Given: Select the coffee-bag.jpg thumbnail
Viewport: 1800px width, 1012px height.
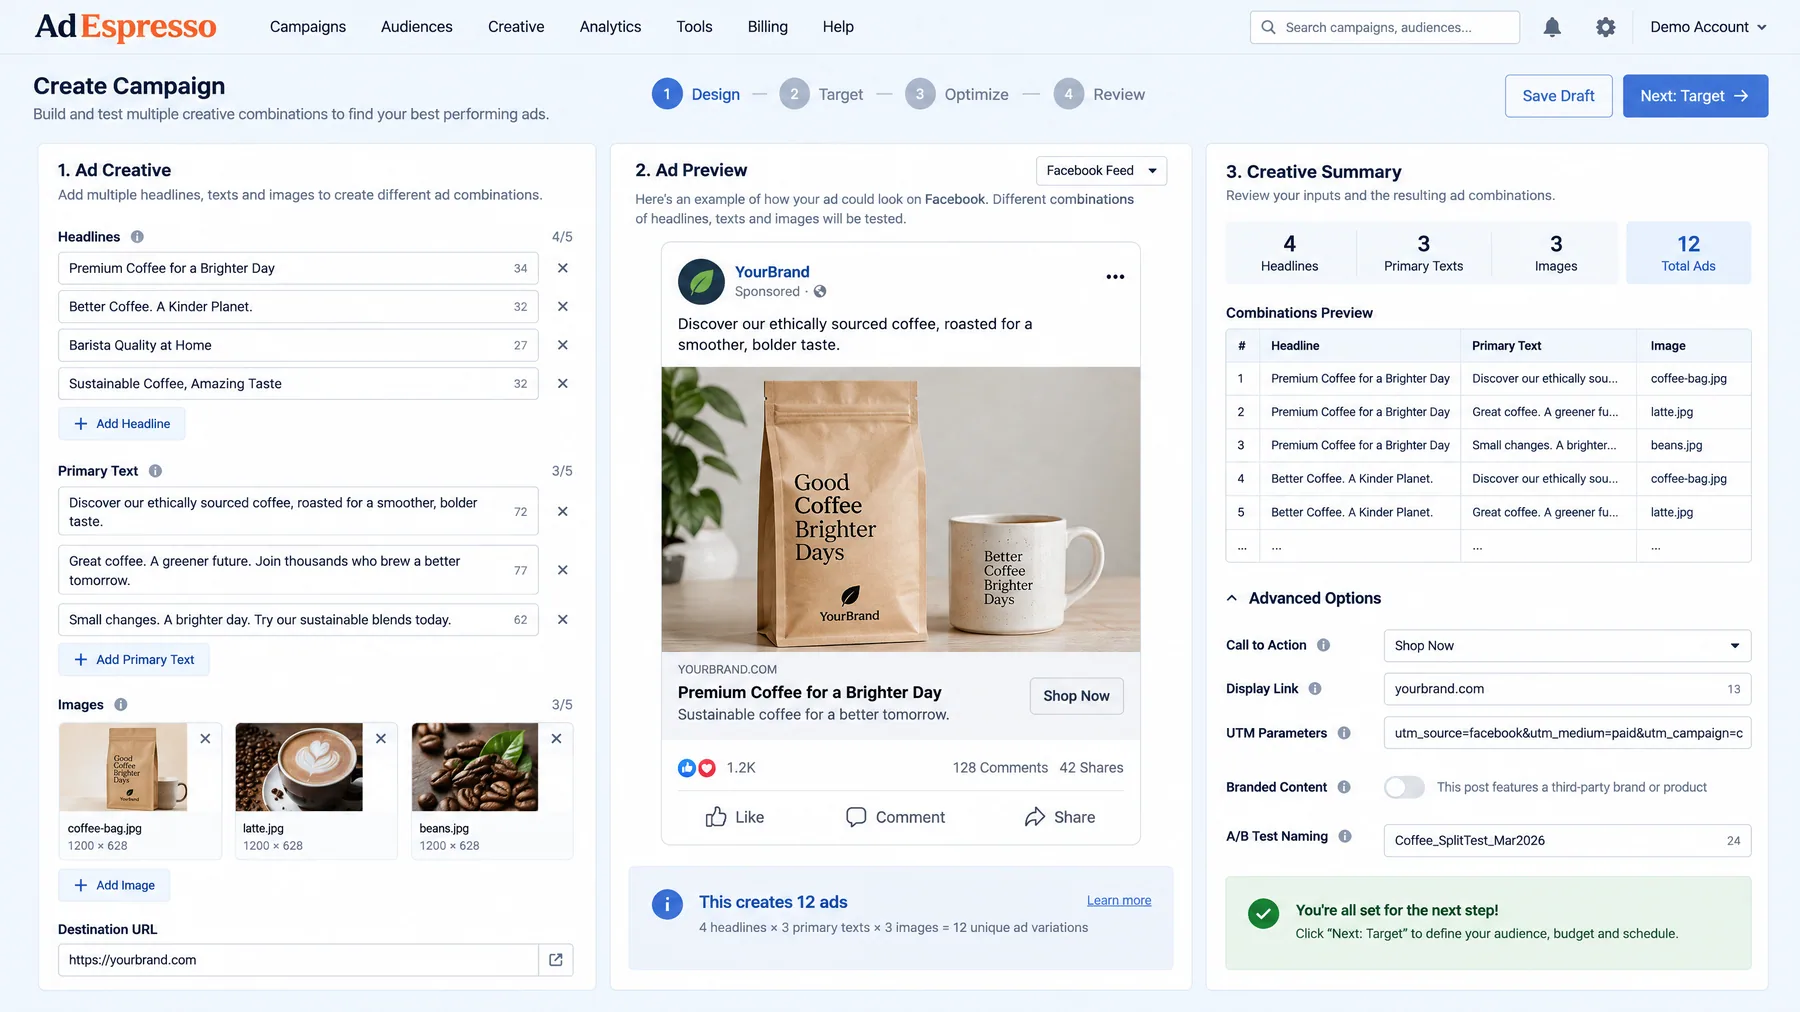Looking at the screenshot, I should tap(123, 767).
